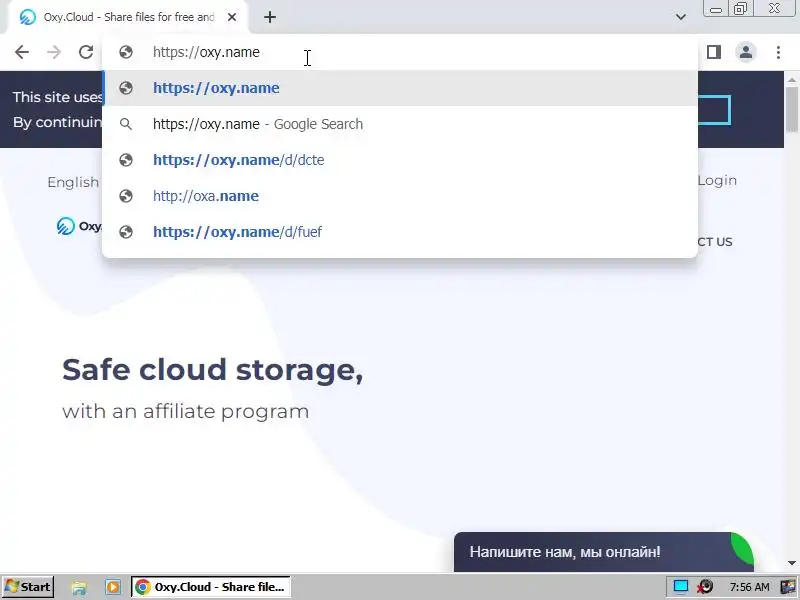Choose the highlighted https://oxy.name suggestion
Screen dimensions: 800x600
point(400,88)
